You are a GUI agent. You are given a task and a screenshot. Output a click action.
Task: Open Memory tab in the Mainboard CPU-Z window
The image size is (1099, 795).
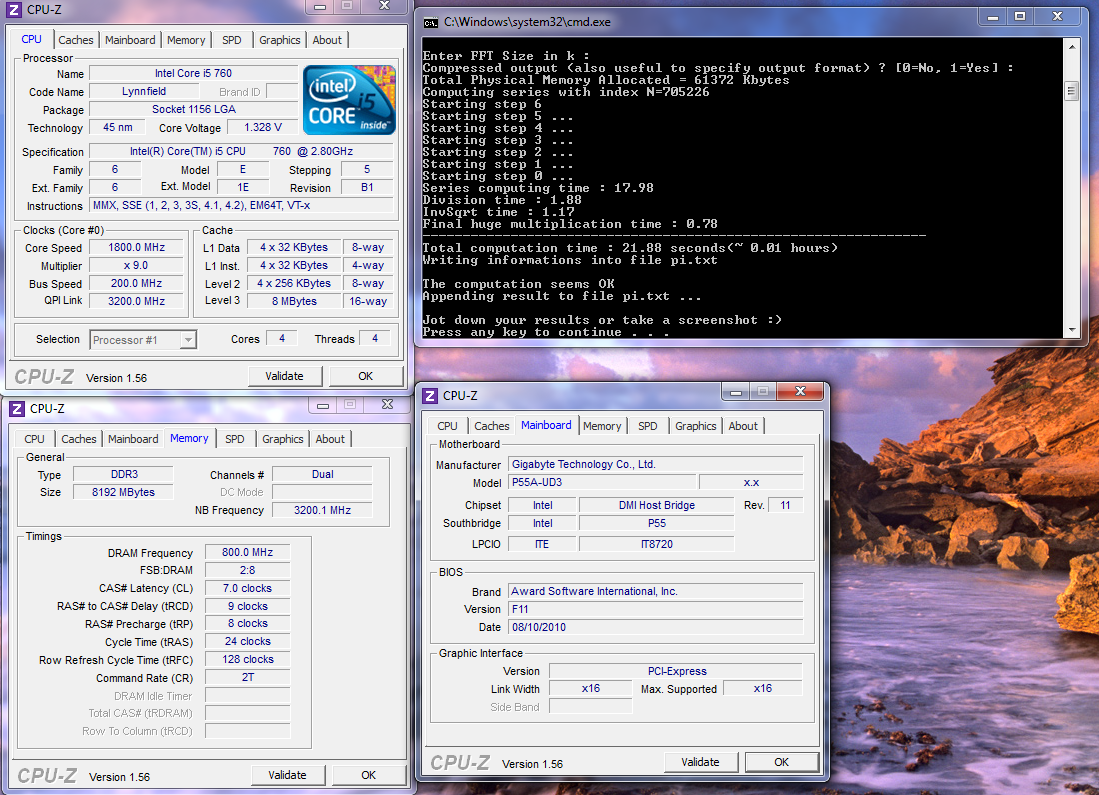pos(602,426)
